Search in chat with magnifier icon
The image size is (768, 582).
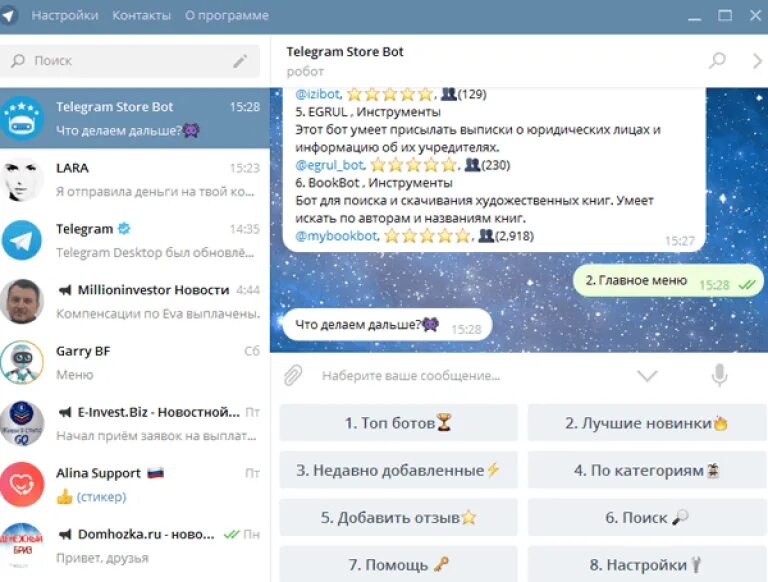coord(717,61)
